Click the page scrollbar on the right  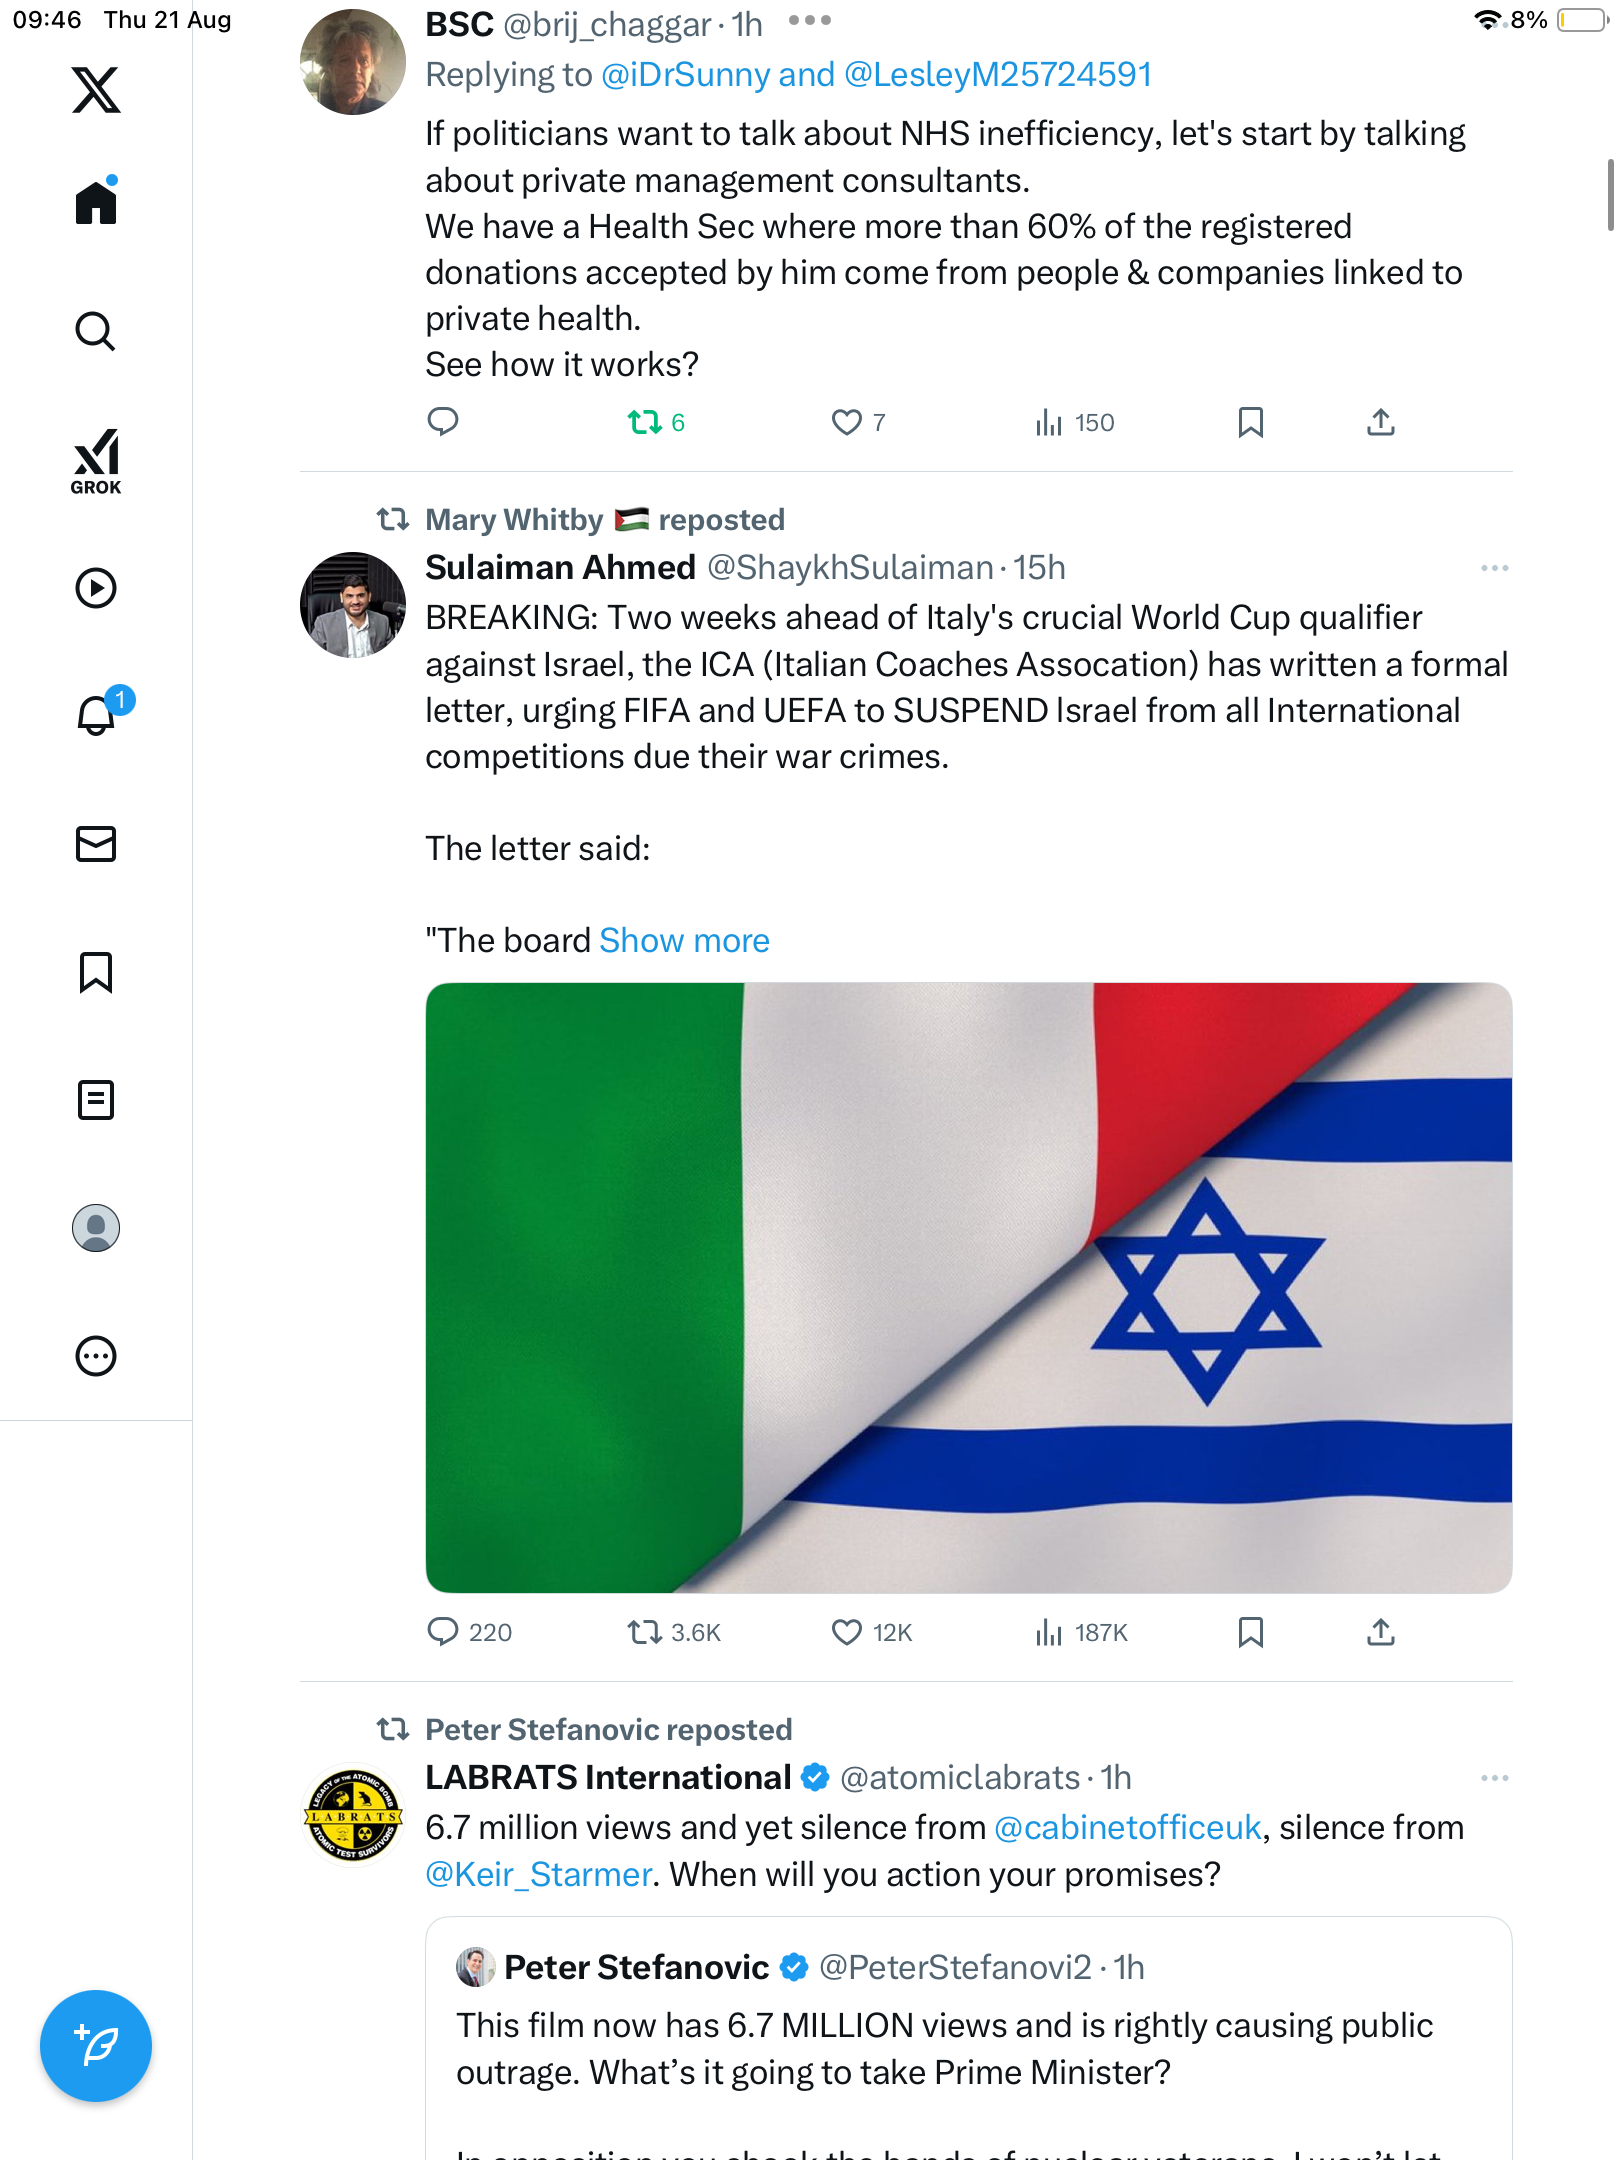coord(1610,195)
